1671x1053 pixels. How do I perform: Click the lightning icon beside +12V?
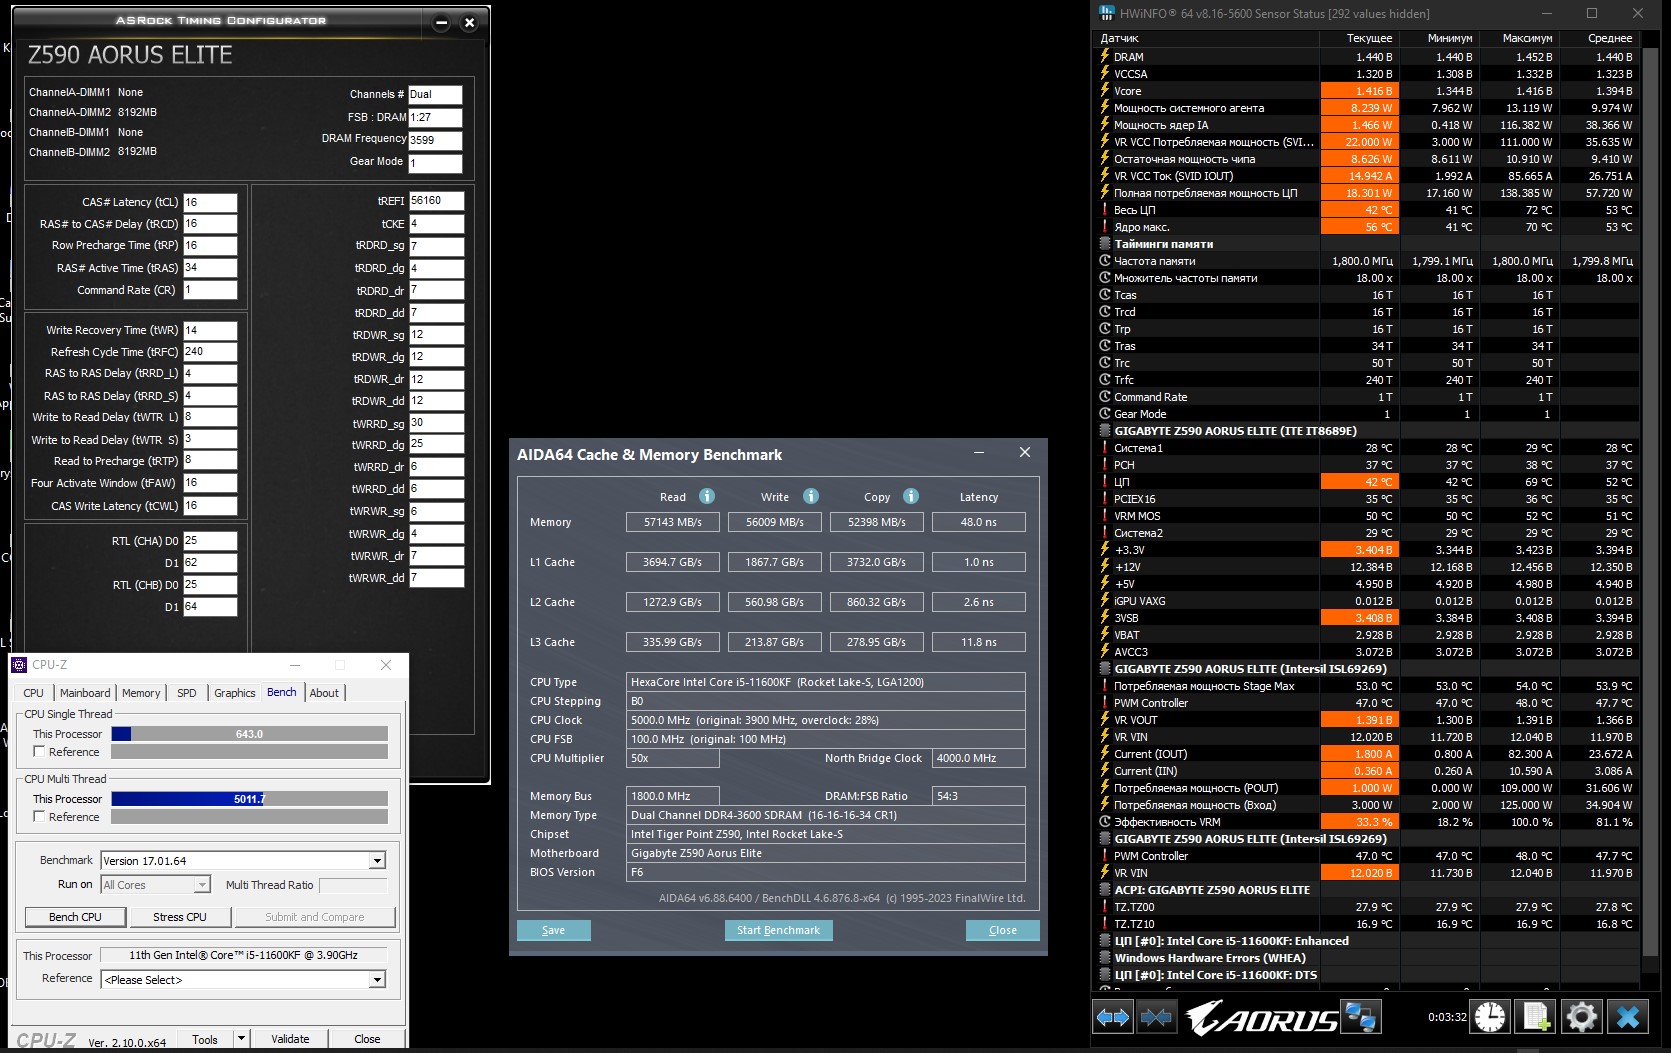(x=1105, y=566)
